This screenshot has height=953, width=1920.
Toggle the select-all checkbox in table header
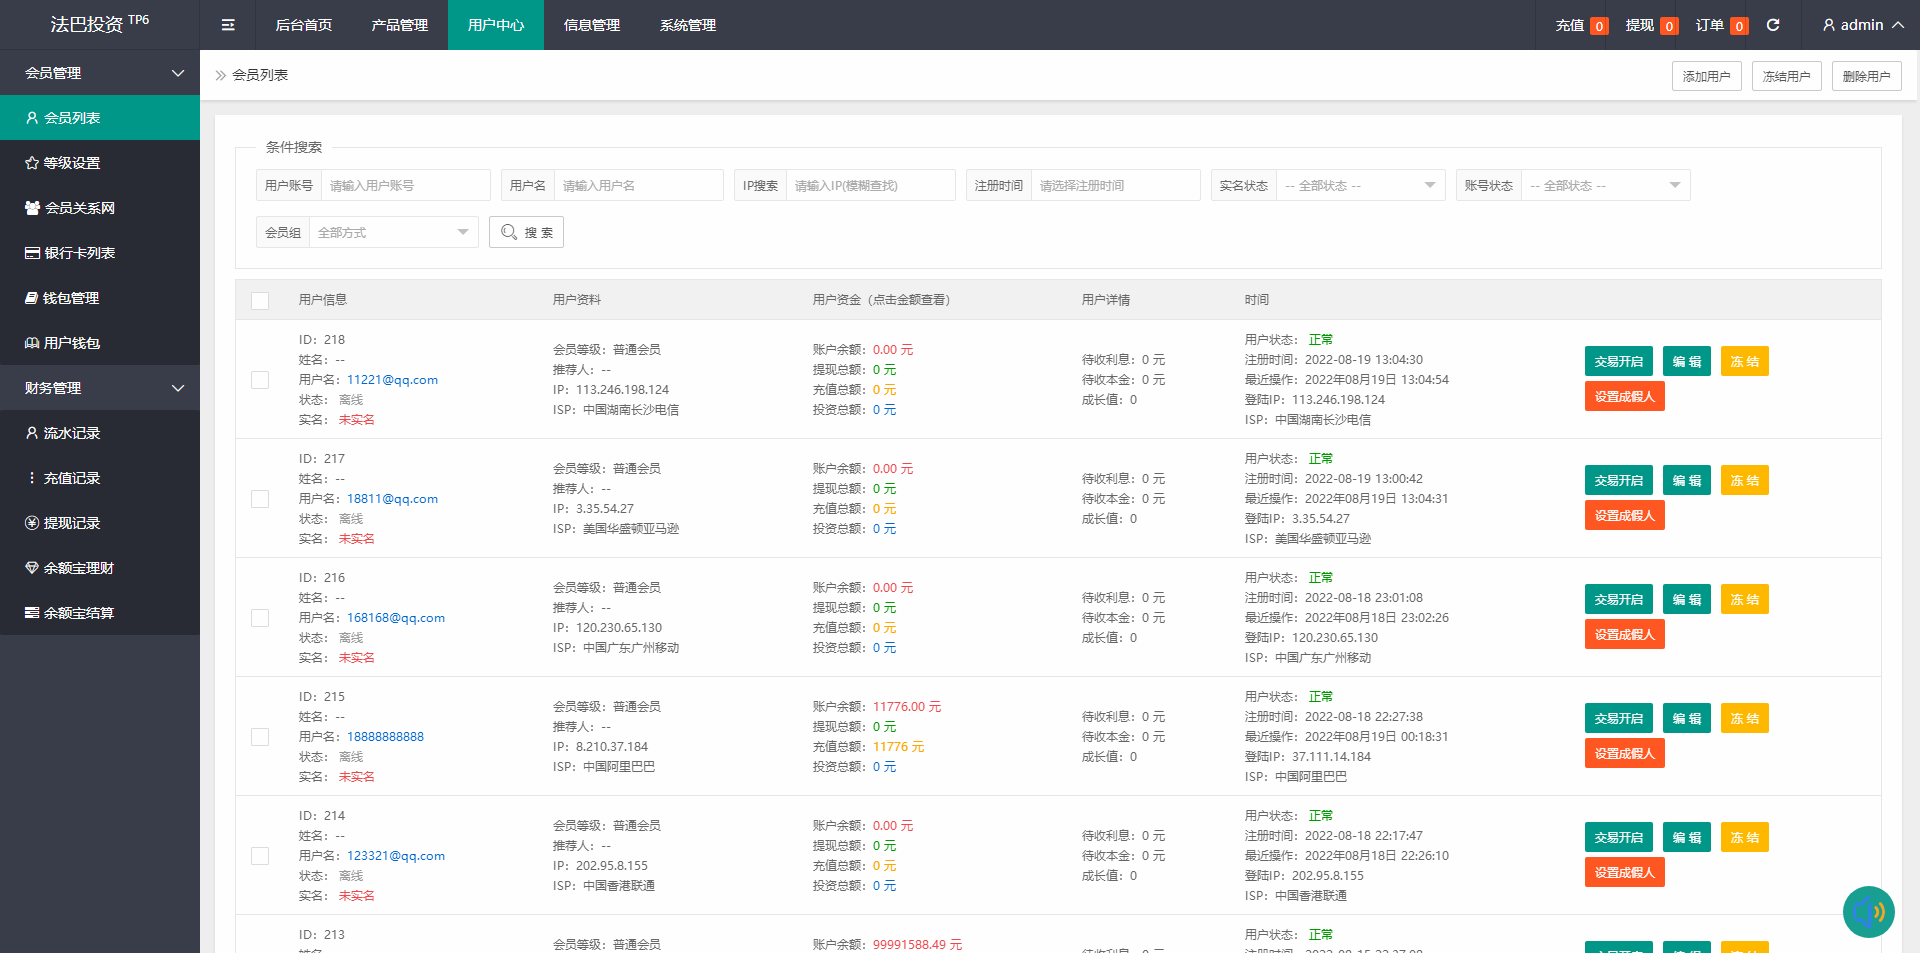click(x=260, y=300)
